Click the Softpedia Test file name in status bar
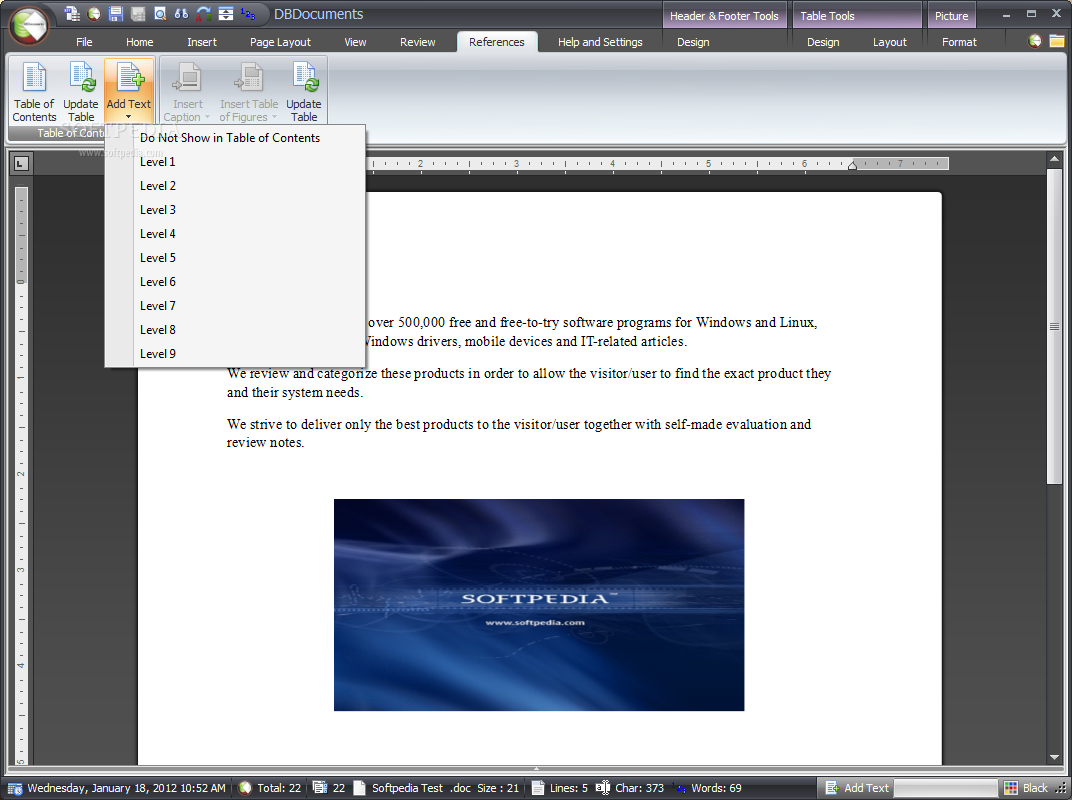Image resolution: width=1072 pixels, height=800 pixels. coord(407,788)
